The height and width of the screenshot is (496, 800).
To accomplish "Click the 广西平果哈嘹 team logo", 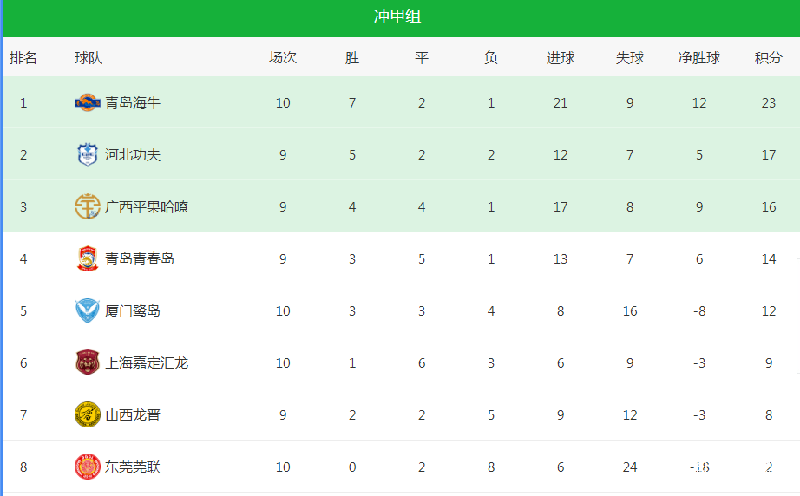I will pos(87,207).
